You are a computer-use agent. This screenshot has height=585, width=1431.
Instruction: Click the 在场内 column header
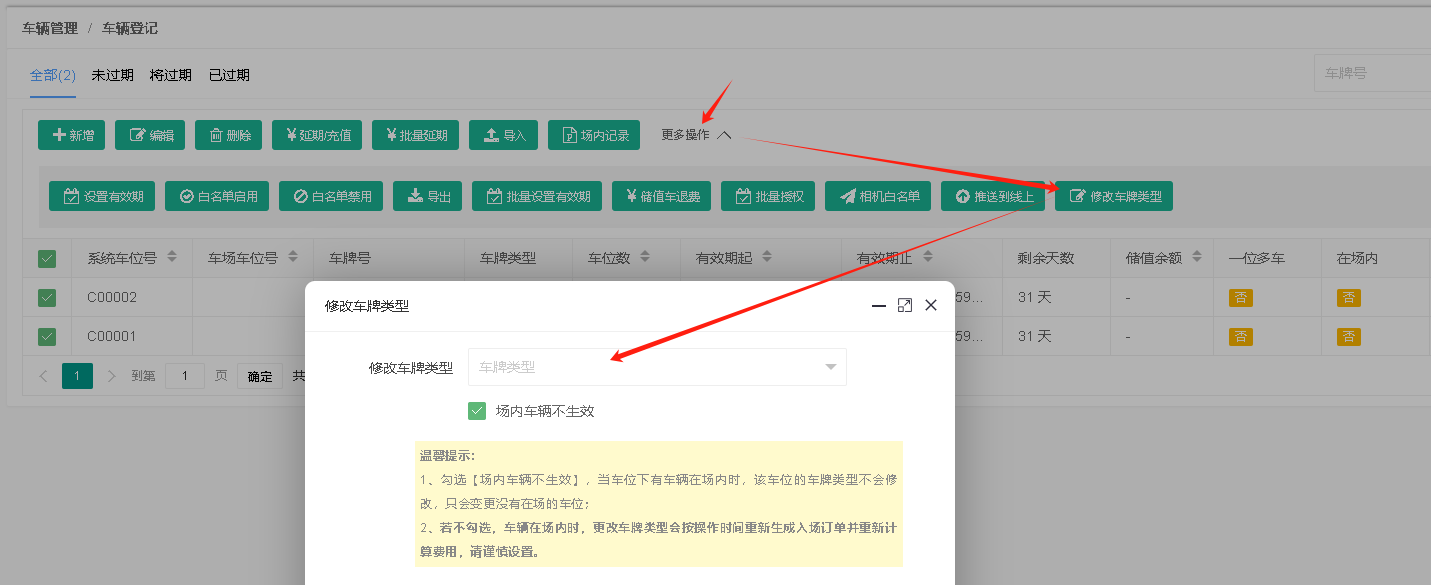pos(1358,258)
